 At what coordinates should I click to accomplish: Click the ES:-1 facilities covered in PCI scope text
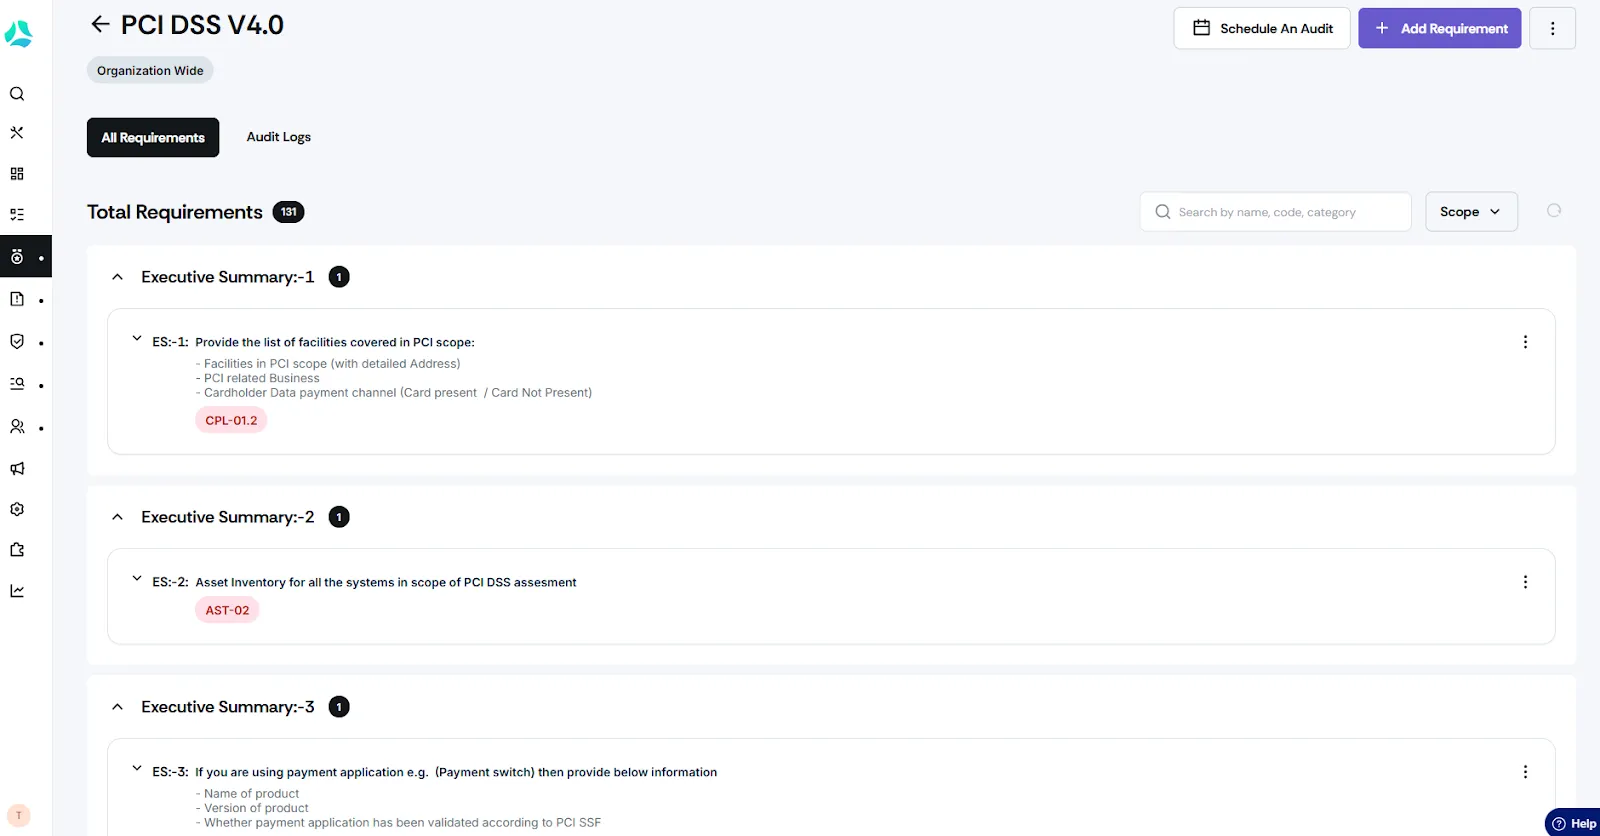tap(335, 342)
